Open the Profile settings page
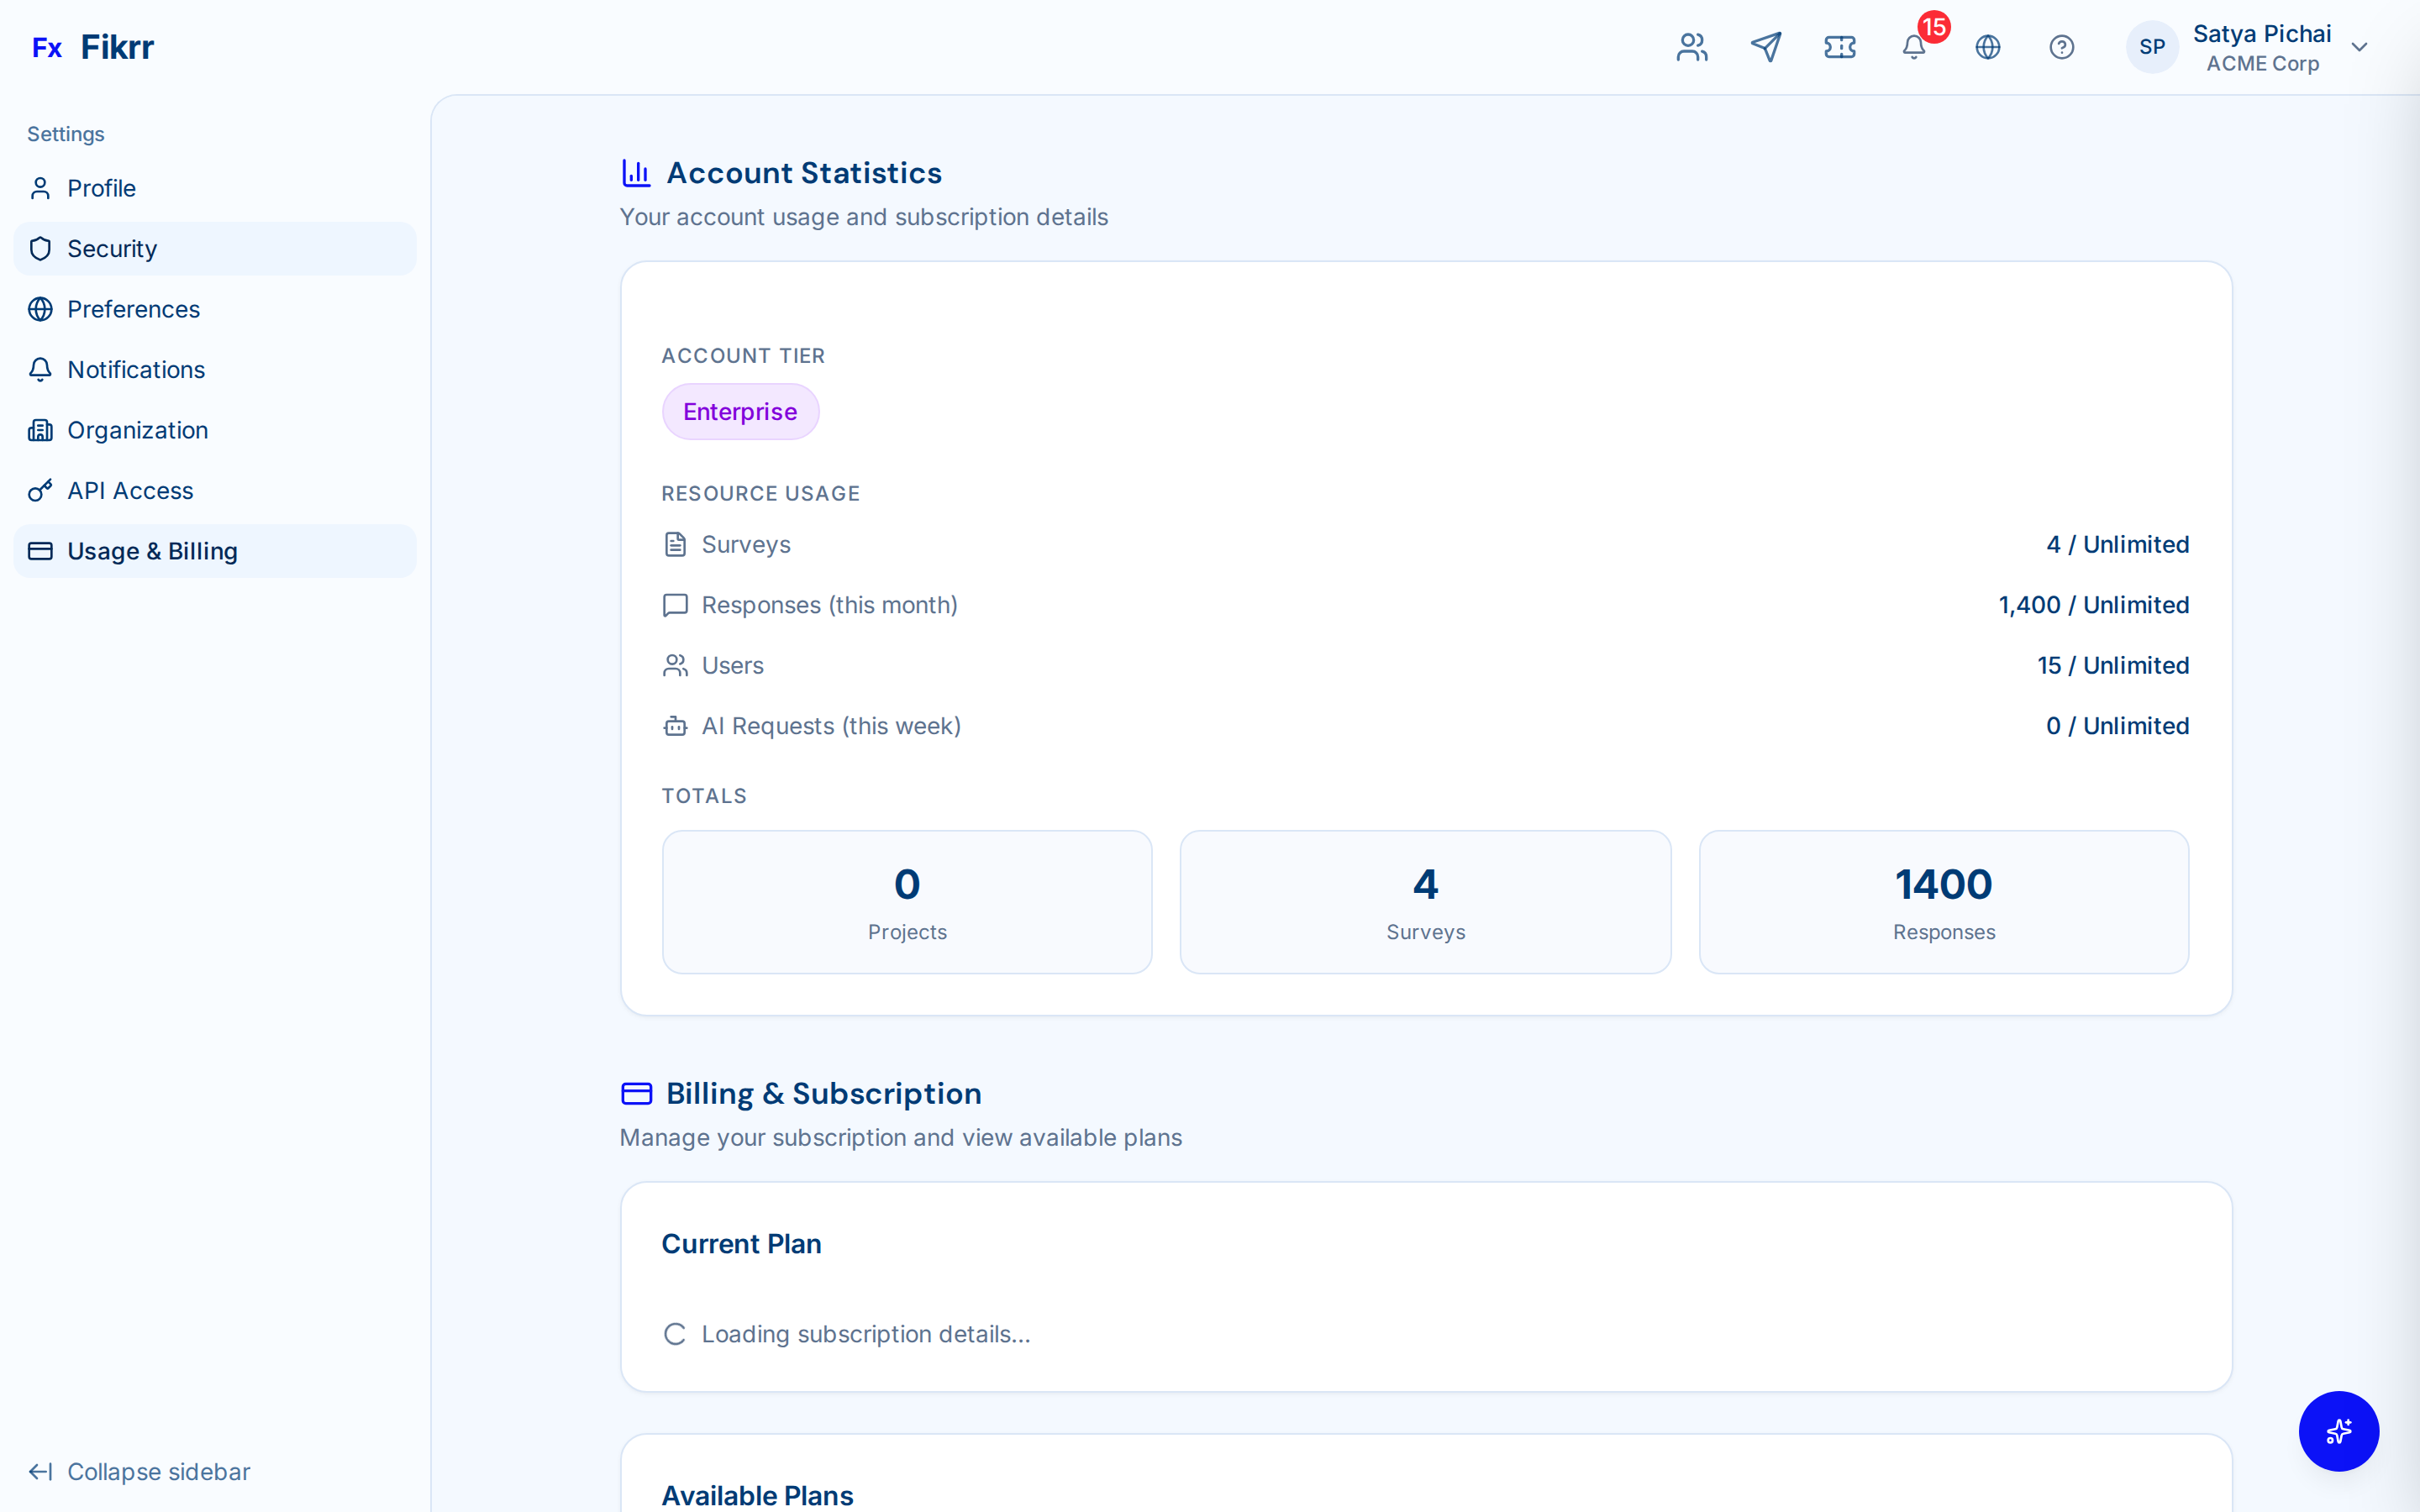2420x1512 pixels. click(101, 188)
